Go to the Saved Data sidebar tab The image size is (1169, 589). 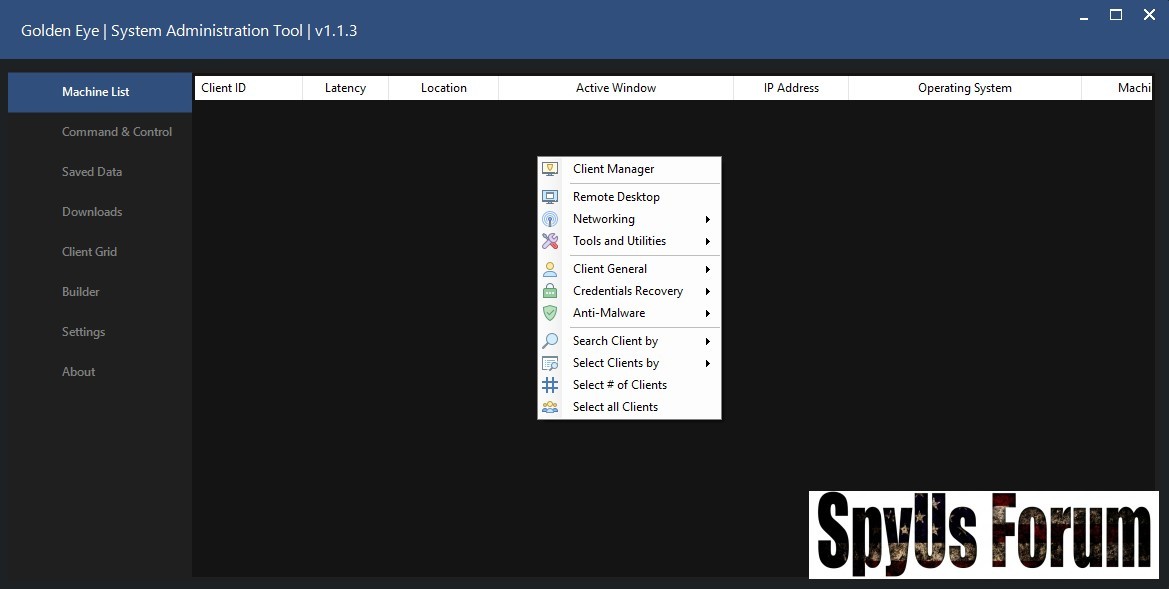[x=92, y=172]
